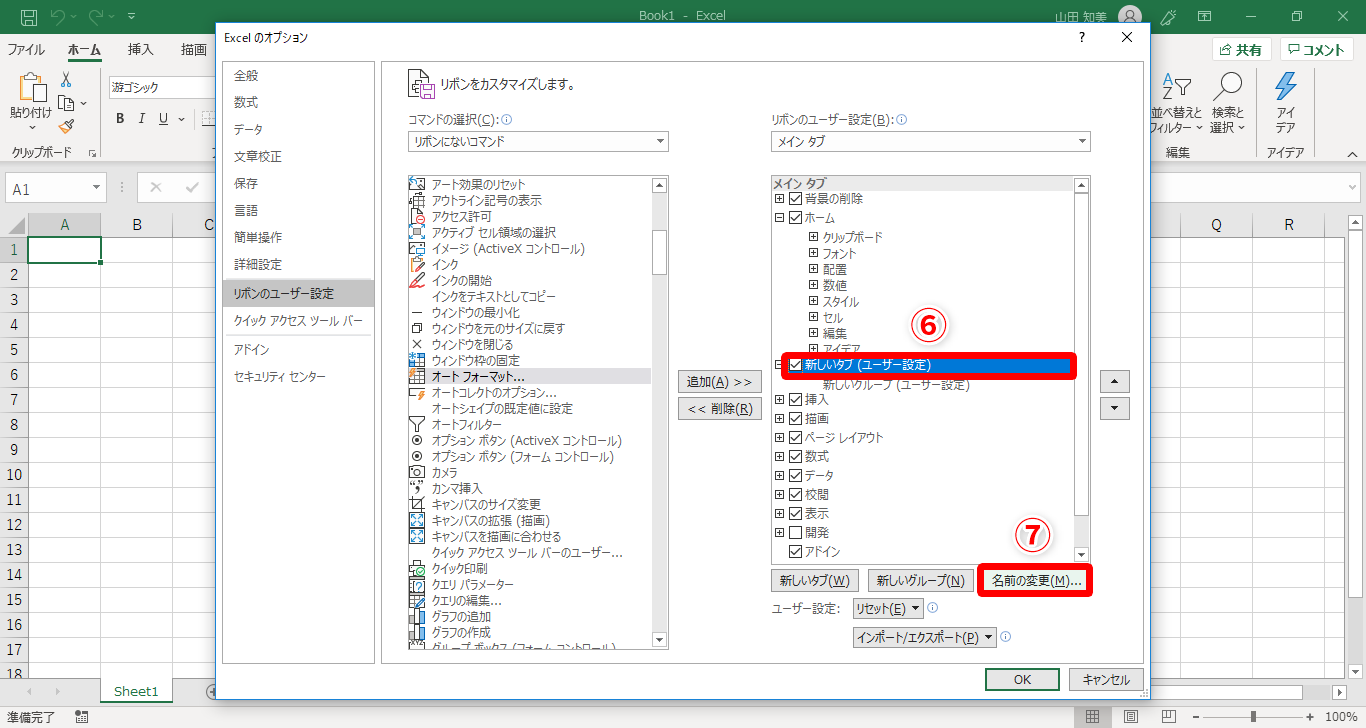The image size is (1366, 728).
Task: Uncheck the ホーム checkbox in the tab tree
Action: pos(796,218)
